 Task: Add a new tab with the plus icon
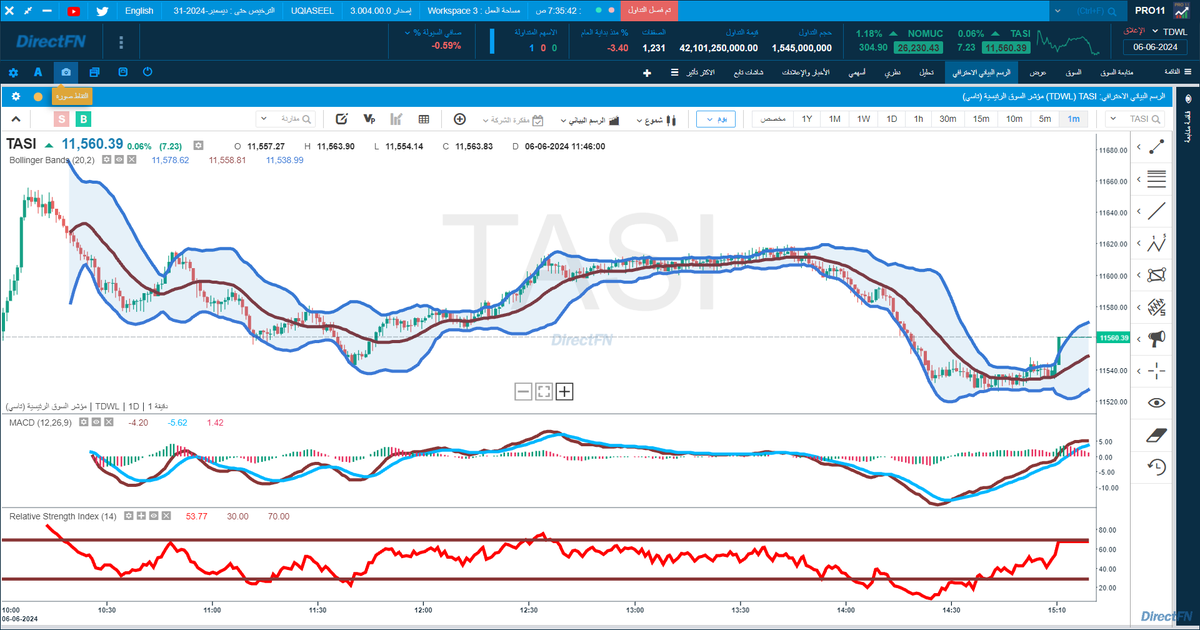pyautogui.click(x=647, y=73)
